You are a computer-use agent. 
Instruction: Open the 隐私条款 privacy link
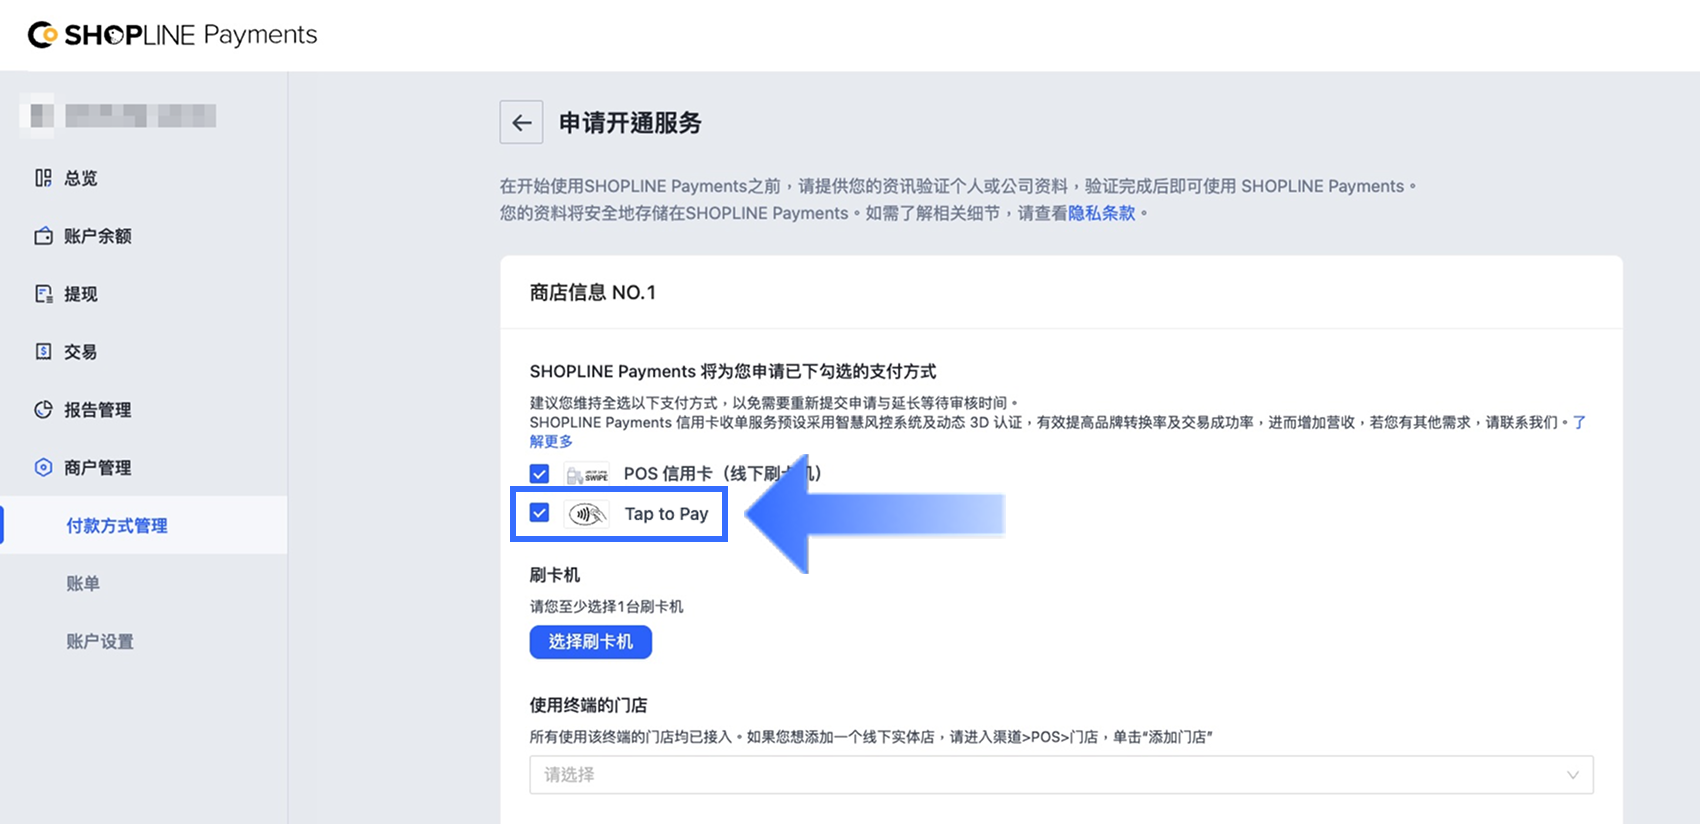coord(1102,213)
